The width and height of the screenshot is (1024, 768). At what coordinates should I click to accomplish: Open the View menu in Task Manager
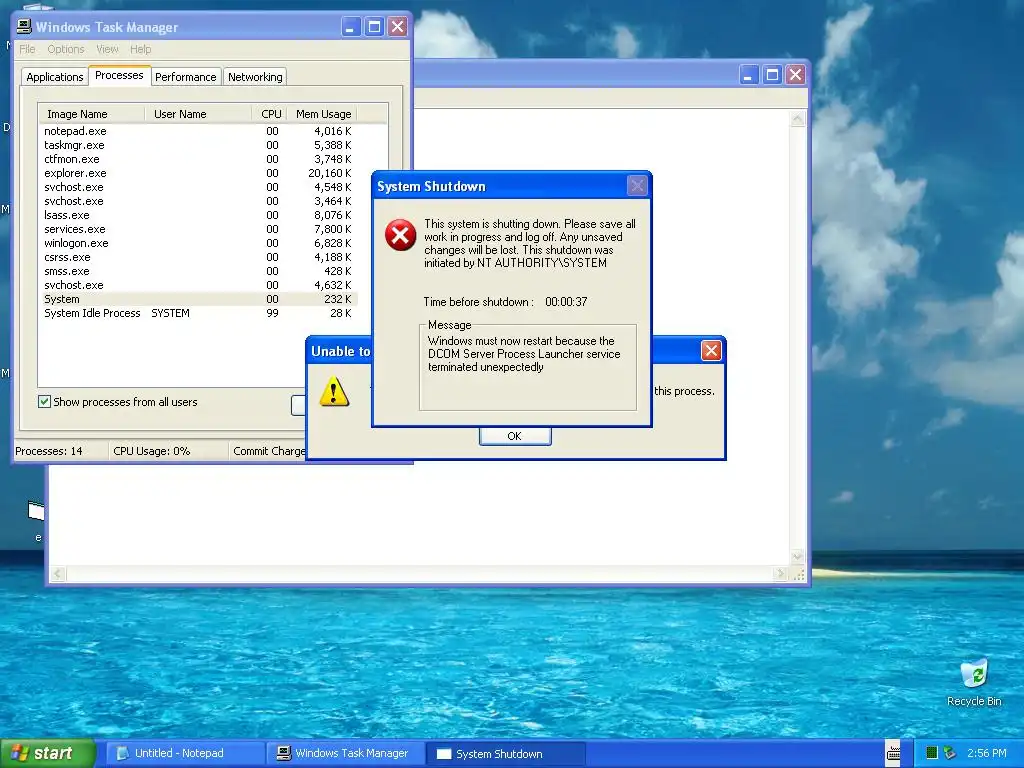coord(107,49)
